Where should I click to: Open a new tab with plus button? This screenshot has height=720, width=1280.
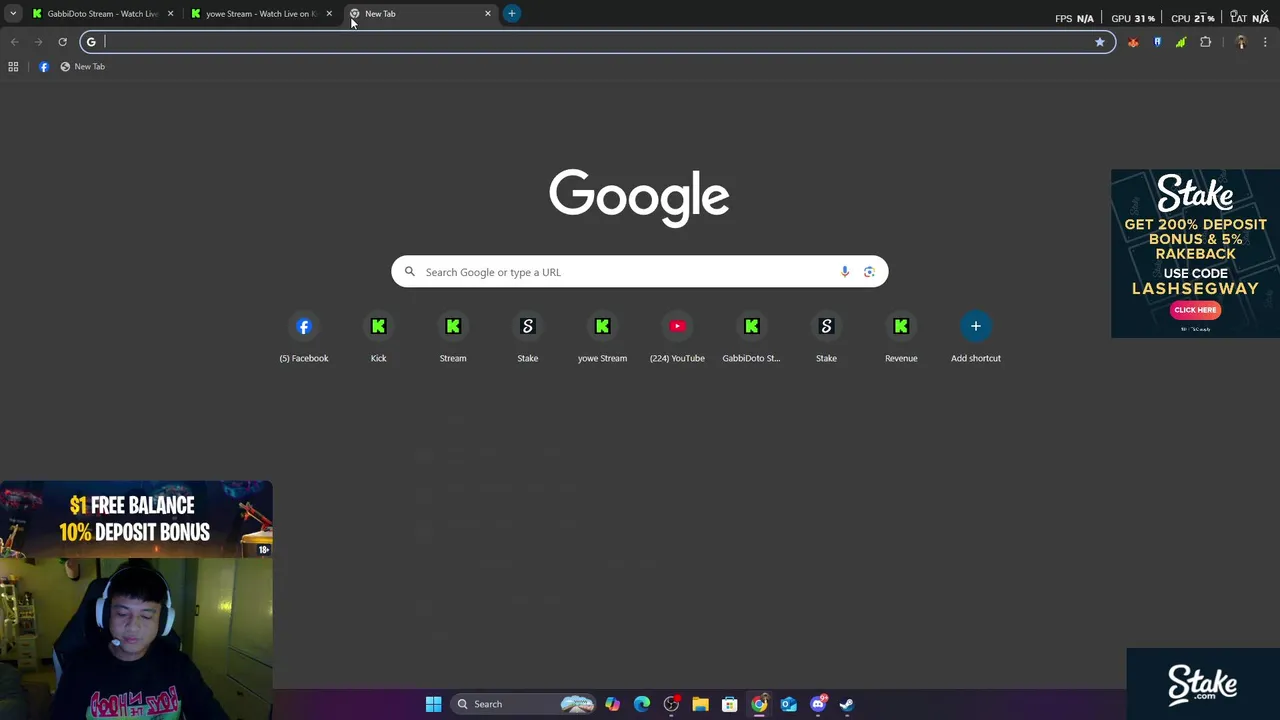511,14
